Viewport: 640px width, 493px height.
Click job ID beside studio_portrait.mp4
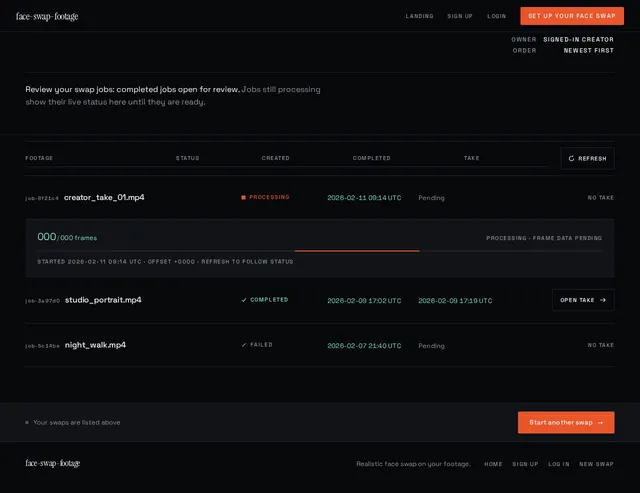point(42,301)
